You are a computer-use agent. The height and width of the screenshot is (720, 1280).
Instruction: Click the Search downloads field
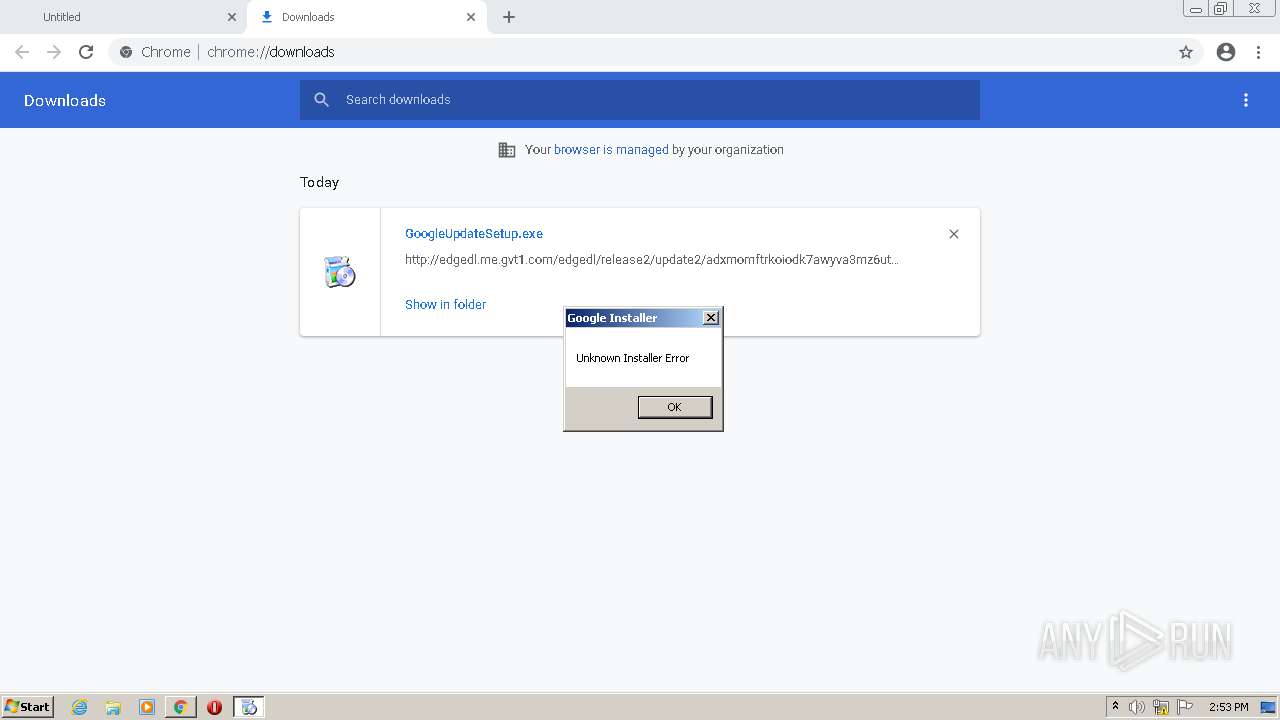640,100
